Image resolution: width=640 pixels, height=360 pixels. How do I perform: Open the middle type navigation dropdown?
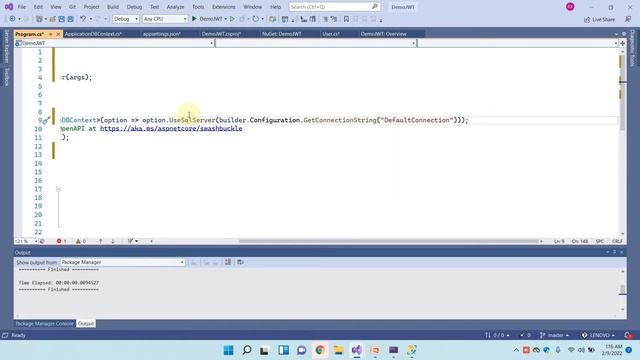(316, 43)
